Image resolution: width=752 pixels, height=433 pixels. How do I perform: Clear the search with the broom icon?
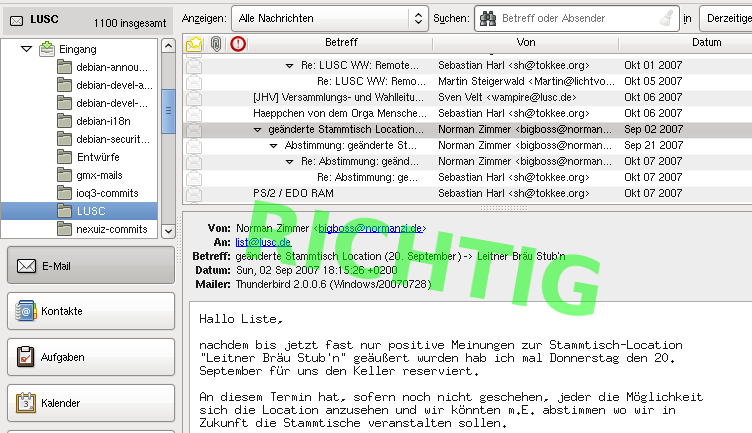click(665, 18)
